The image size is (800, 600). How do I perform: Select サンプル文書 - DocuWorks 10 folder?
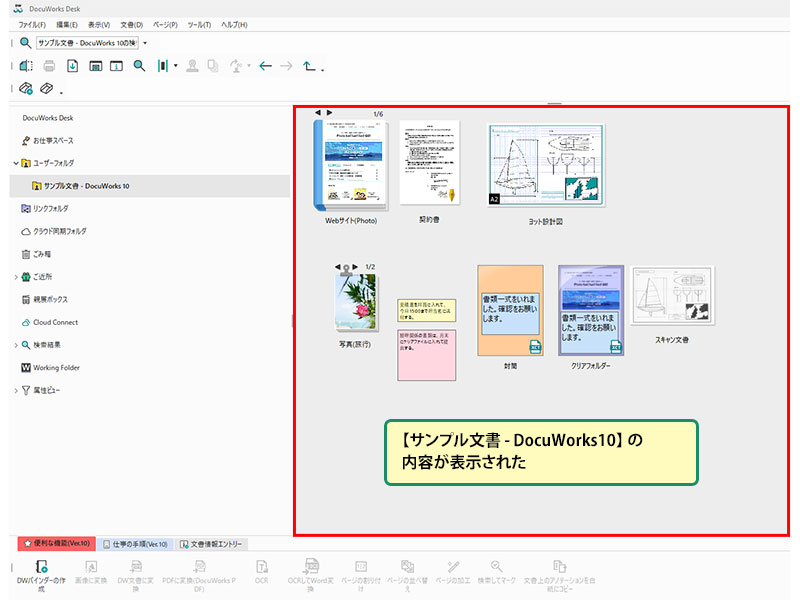(x=86, y=186)
